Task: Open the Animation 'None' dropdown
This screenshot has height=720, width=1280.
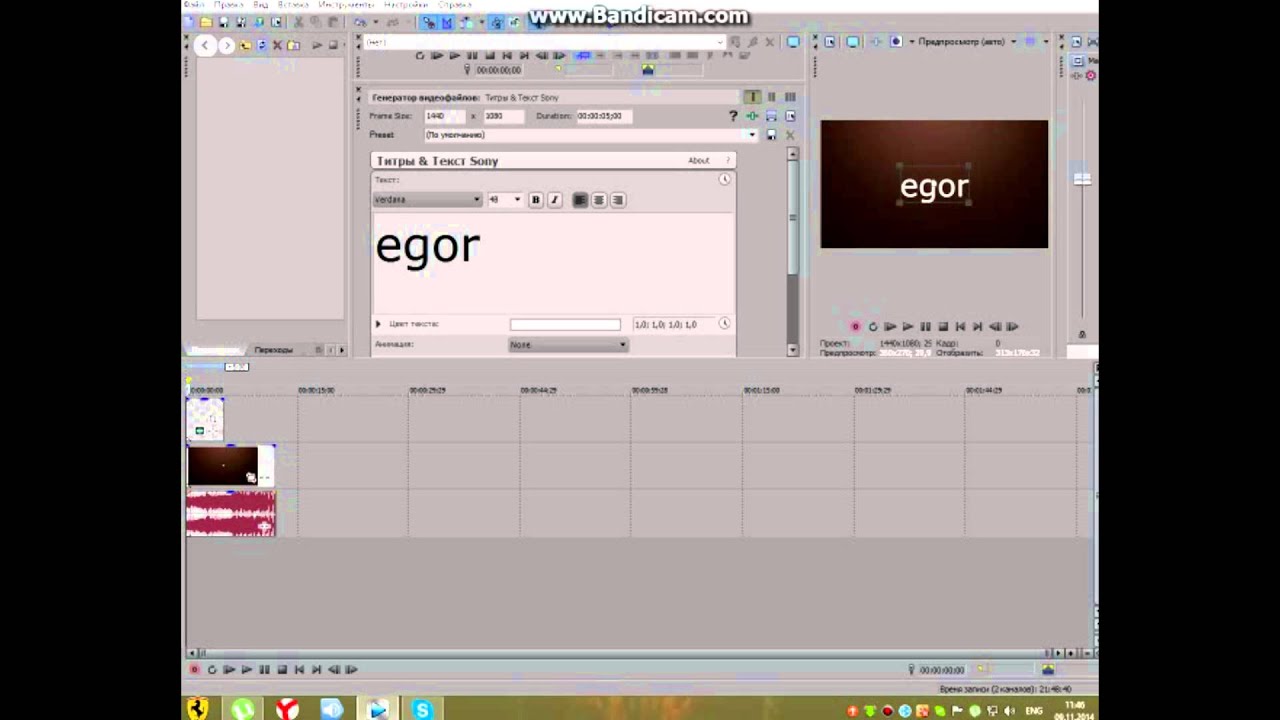Action: click(568, 345)
